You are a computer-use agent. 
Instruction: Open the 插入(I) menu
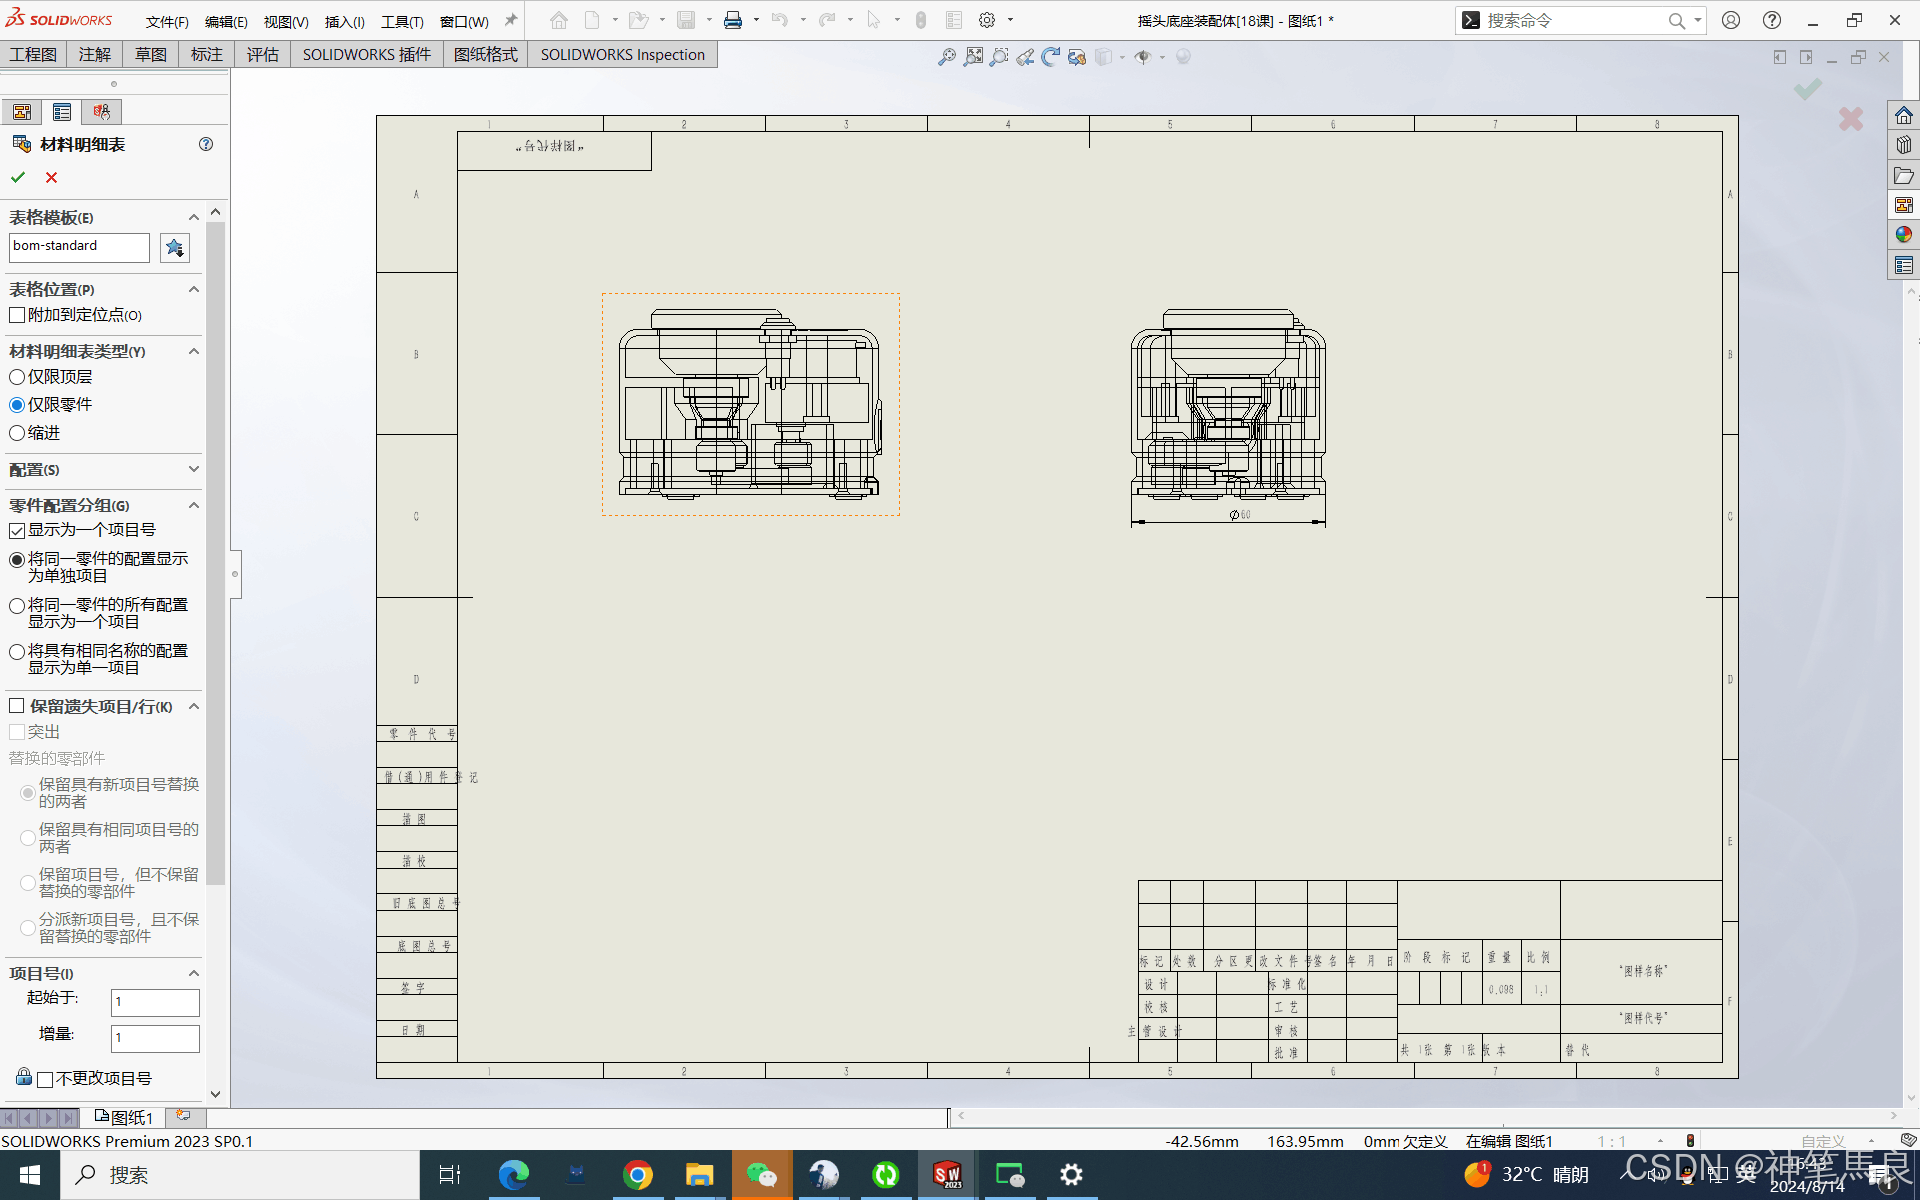tap(344, 21)
